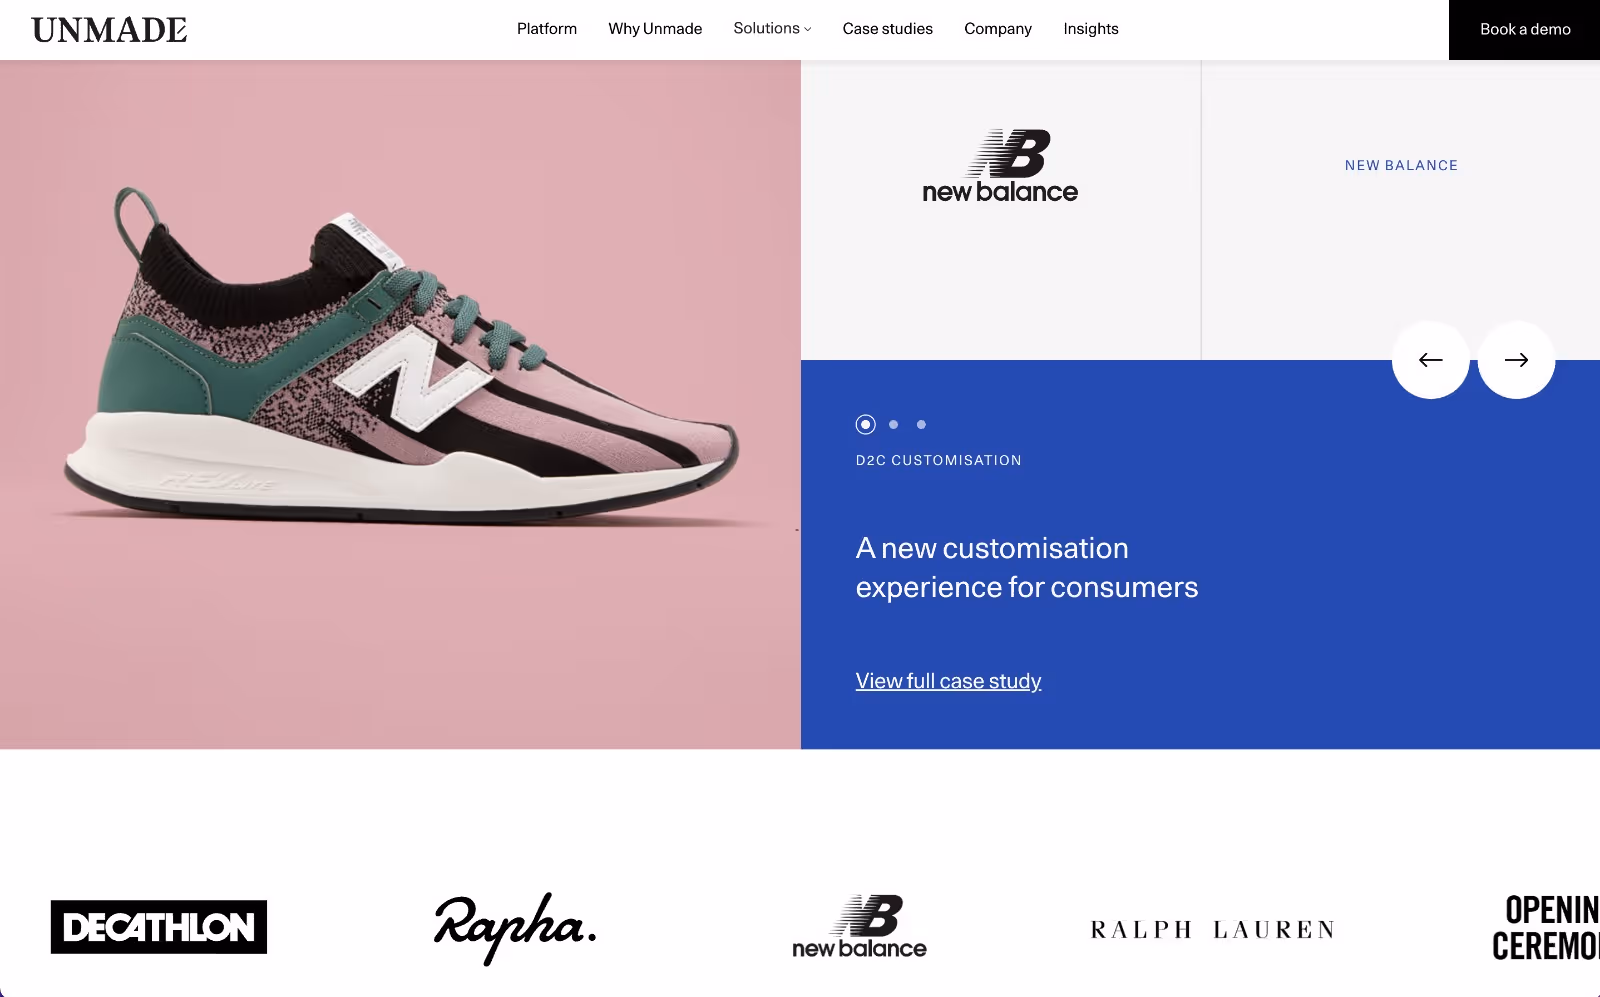Click the Book a demo button
The image size is (1600, 997).
(x=1525, y=30)
